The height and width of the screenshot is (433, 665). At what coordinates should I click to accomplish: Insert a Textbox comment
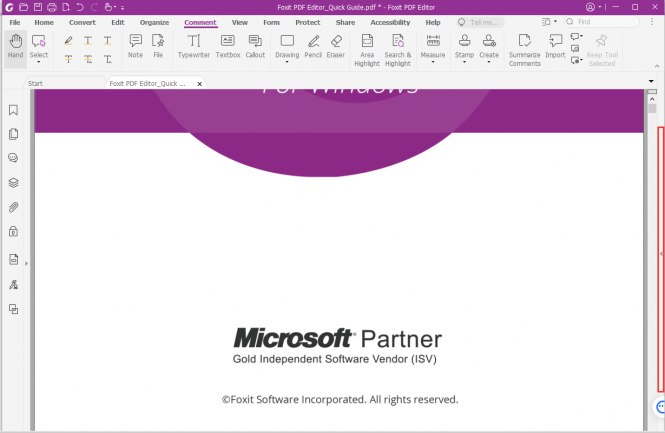pyautogui.click(x=228, y=47)
